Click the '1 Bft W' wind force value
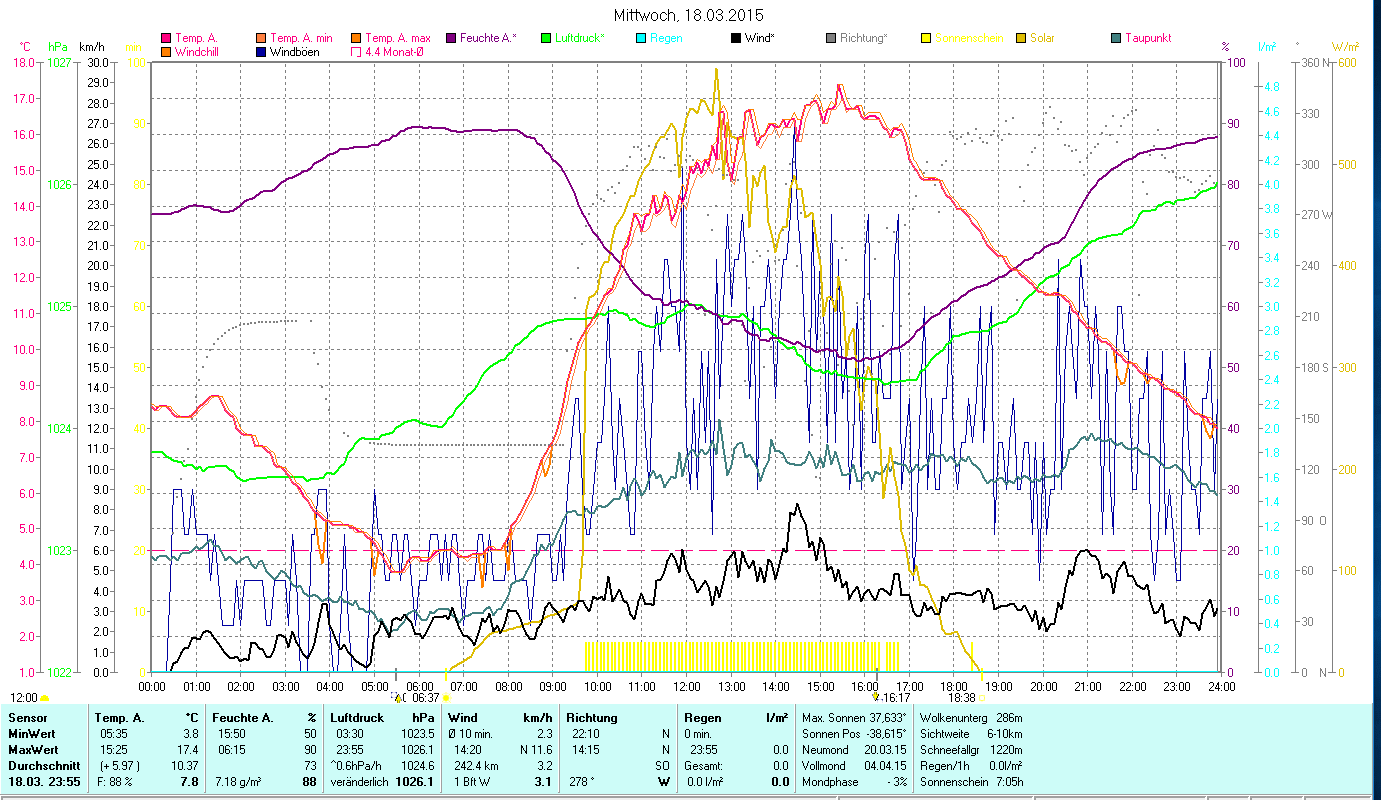The width and height of the screenshot is (1381, 800). [474, 782]
